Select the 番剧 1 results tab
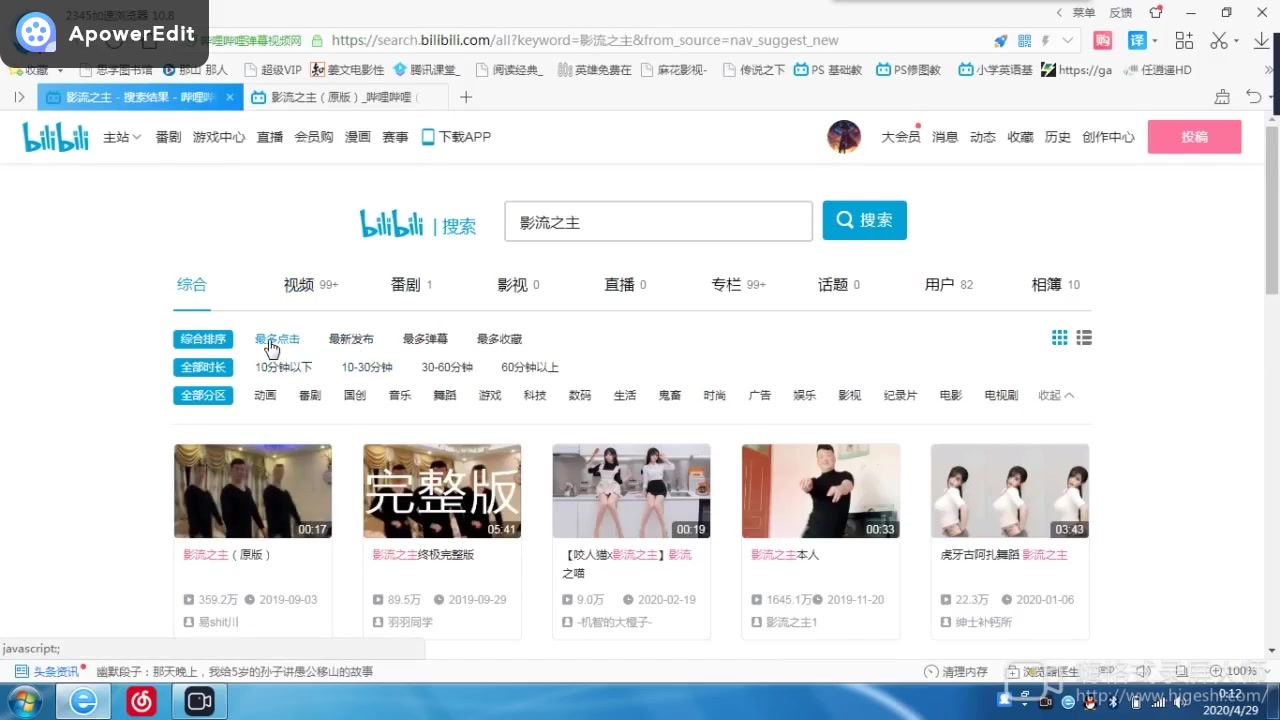Image resolution: width=1280 pixels, height=720 pixels. pos(411,285)
